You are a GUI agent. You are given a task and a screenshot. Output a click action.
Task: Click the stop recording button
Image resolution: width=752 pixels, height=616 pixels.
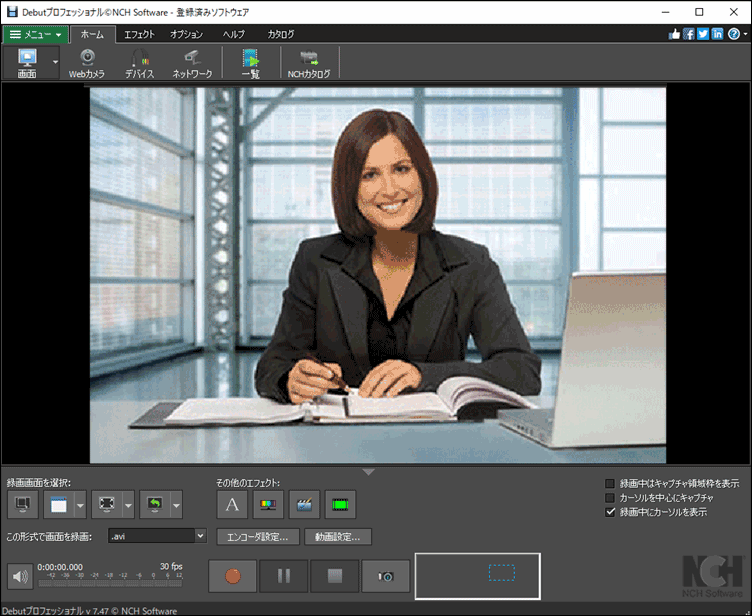pyautogui.click(x=335, y=576)
